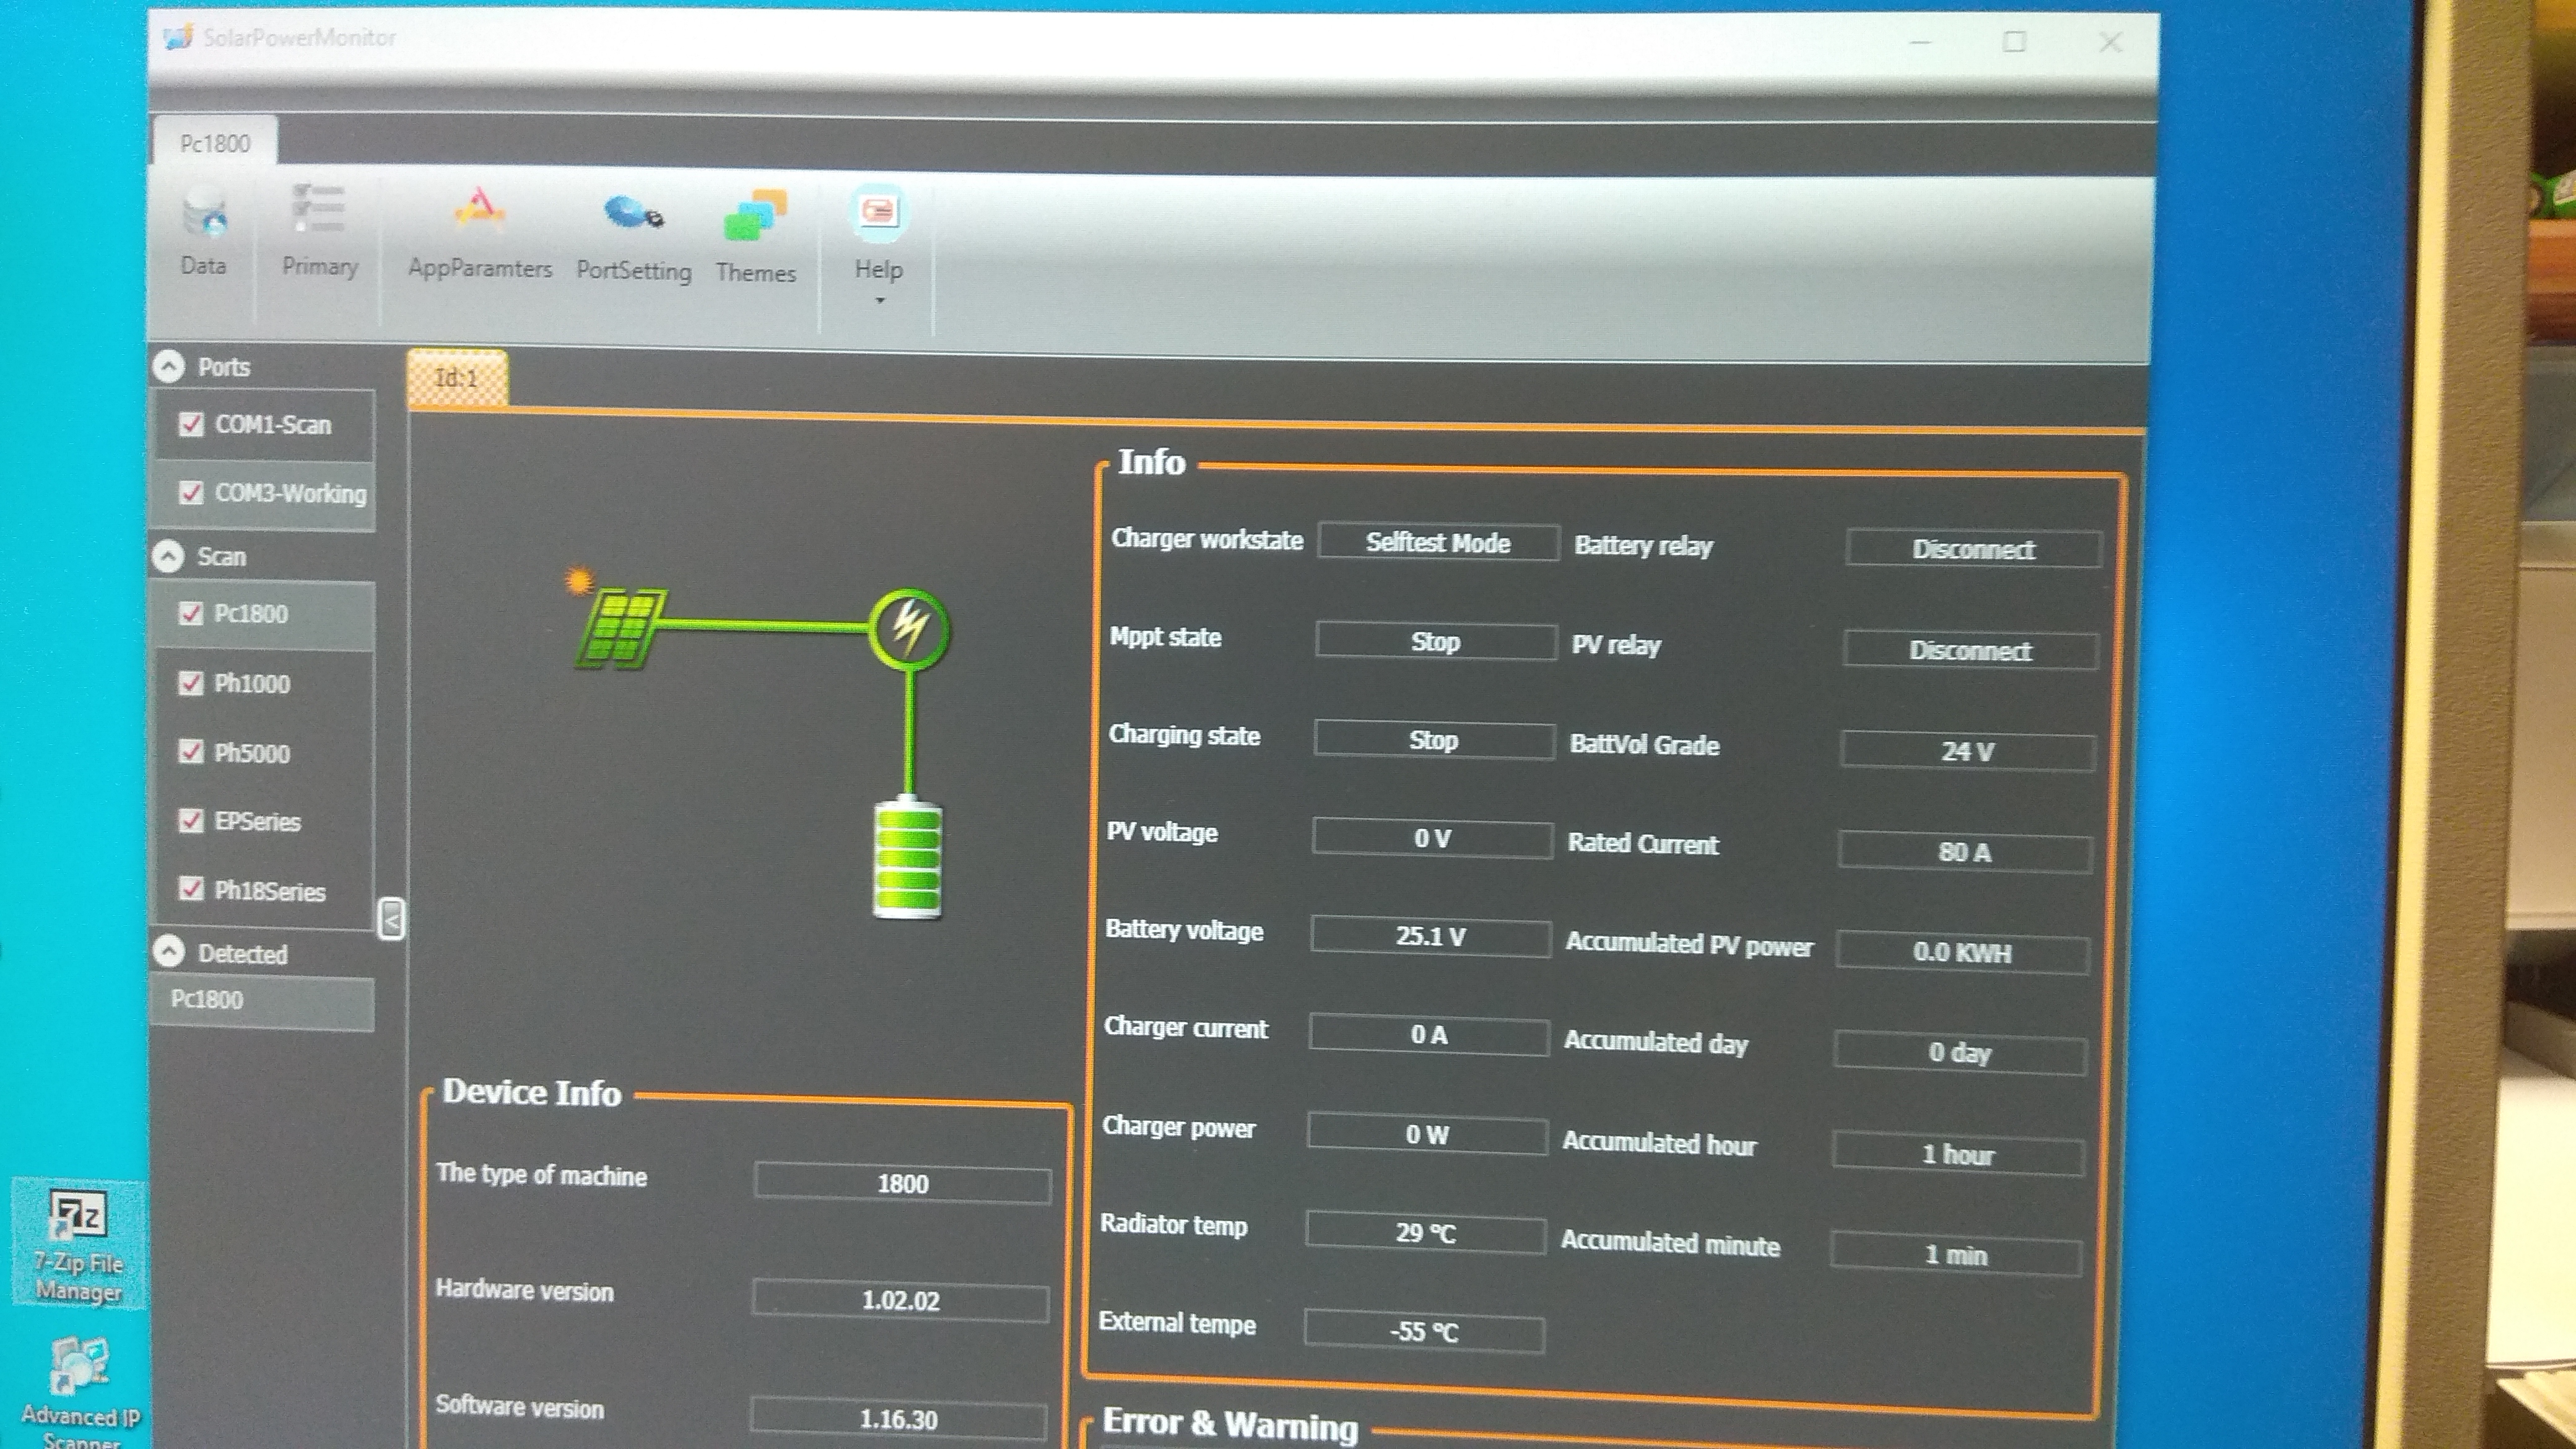This screenshot has width=2576, height=1449.
Task: Click the Device Info heading
Action: (x=531, y=1092)
